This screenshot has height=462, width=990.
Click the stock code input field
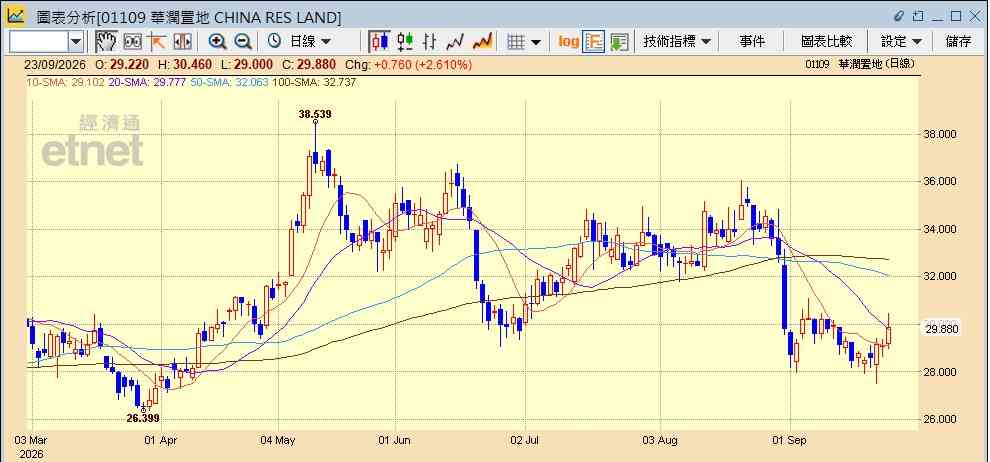click(x=39, y=42)
